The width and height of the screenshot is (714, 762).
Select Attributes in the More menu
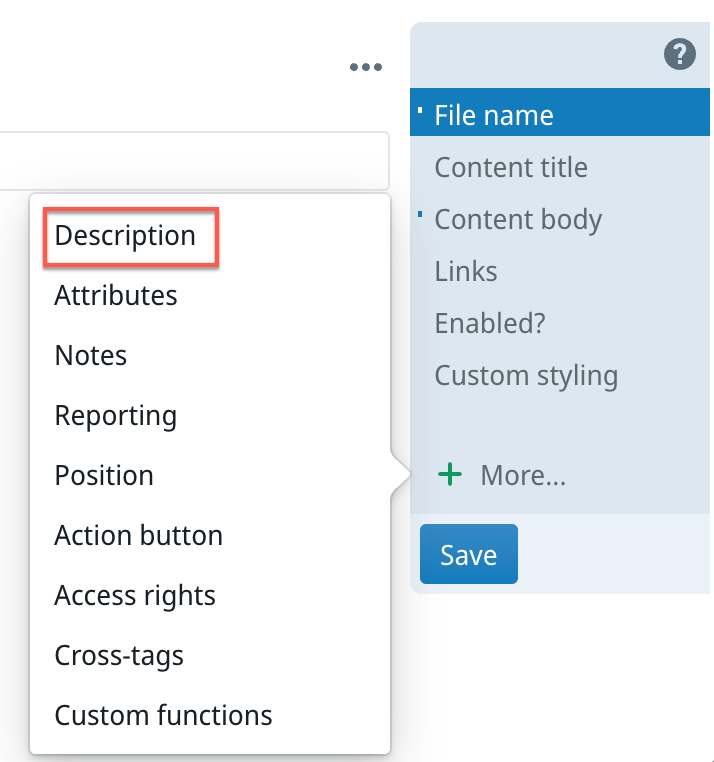tap(116, 296)
